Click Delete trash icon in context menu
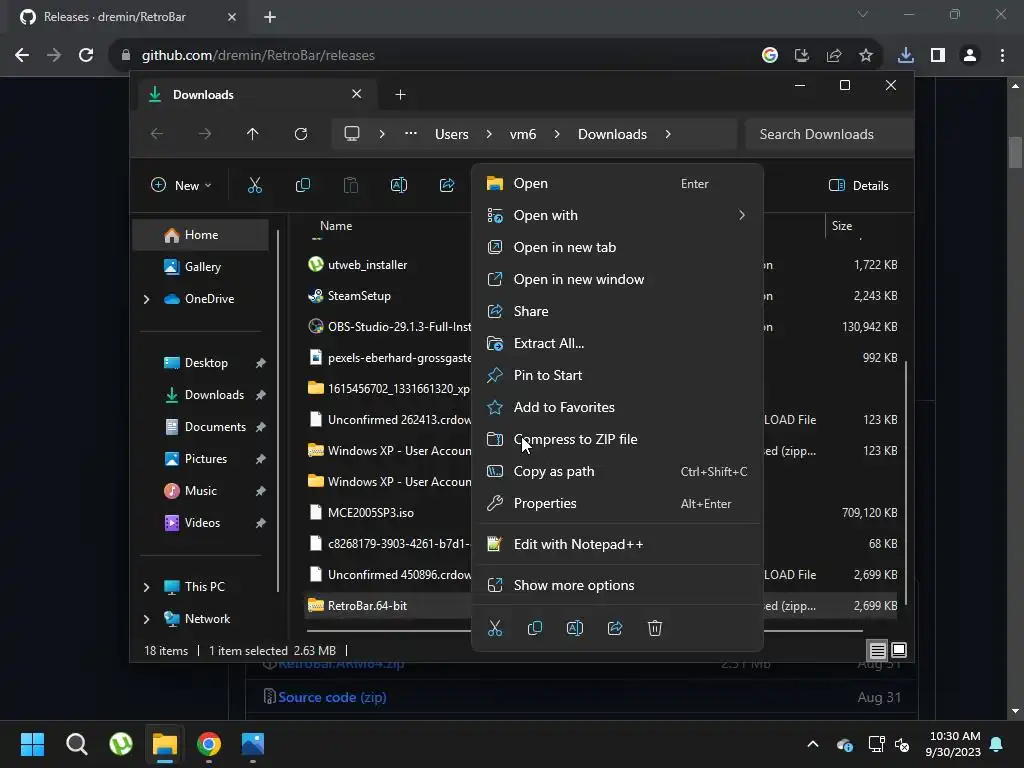 [x=654, y=628]
